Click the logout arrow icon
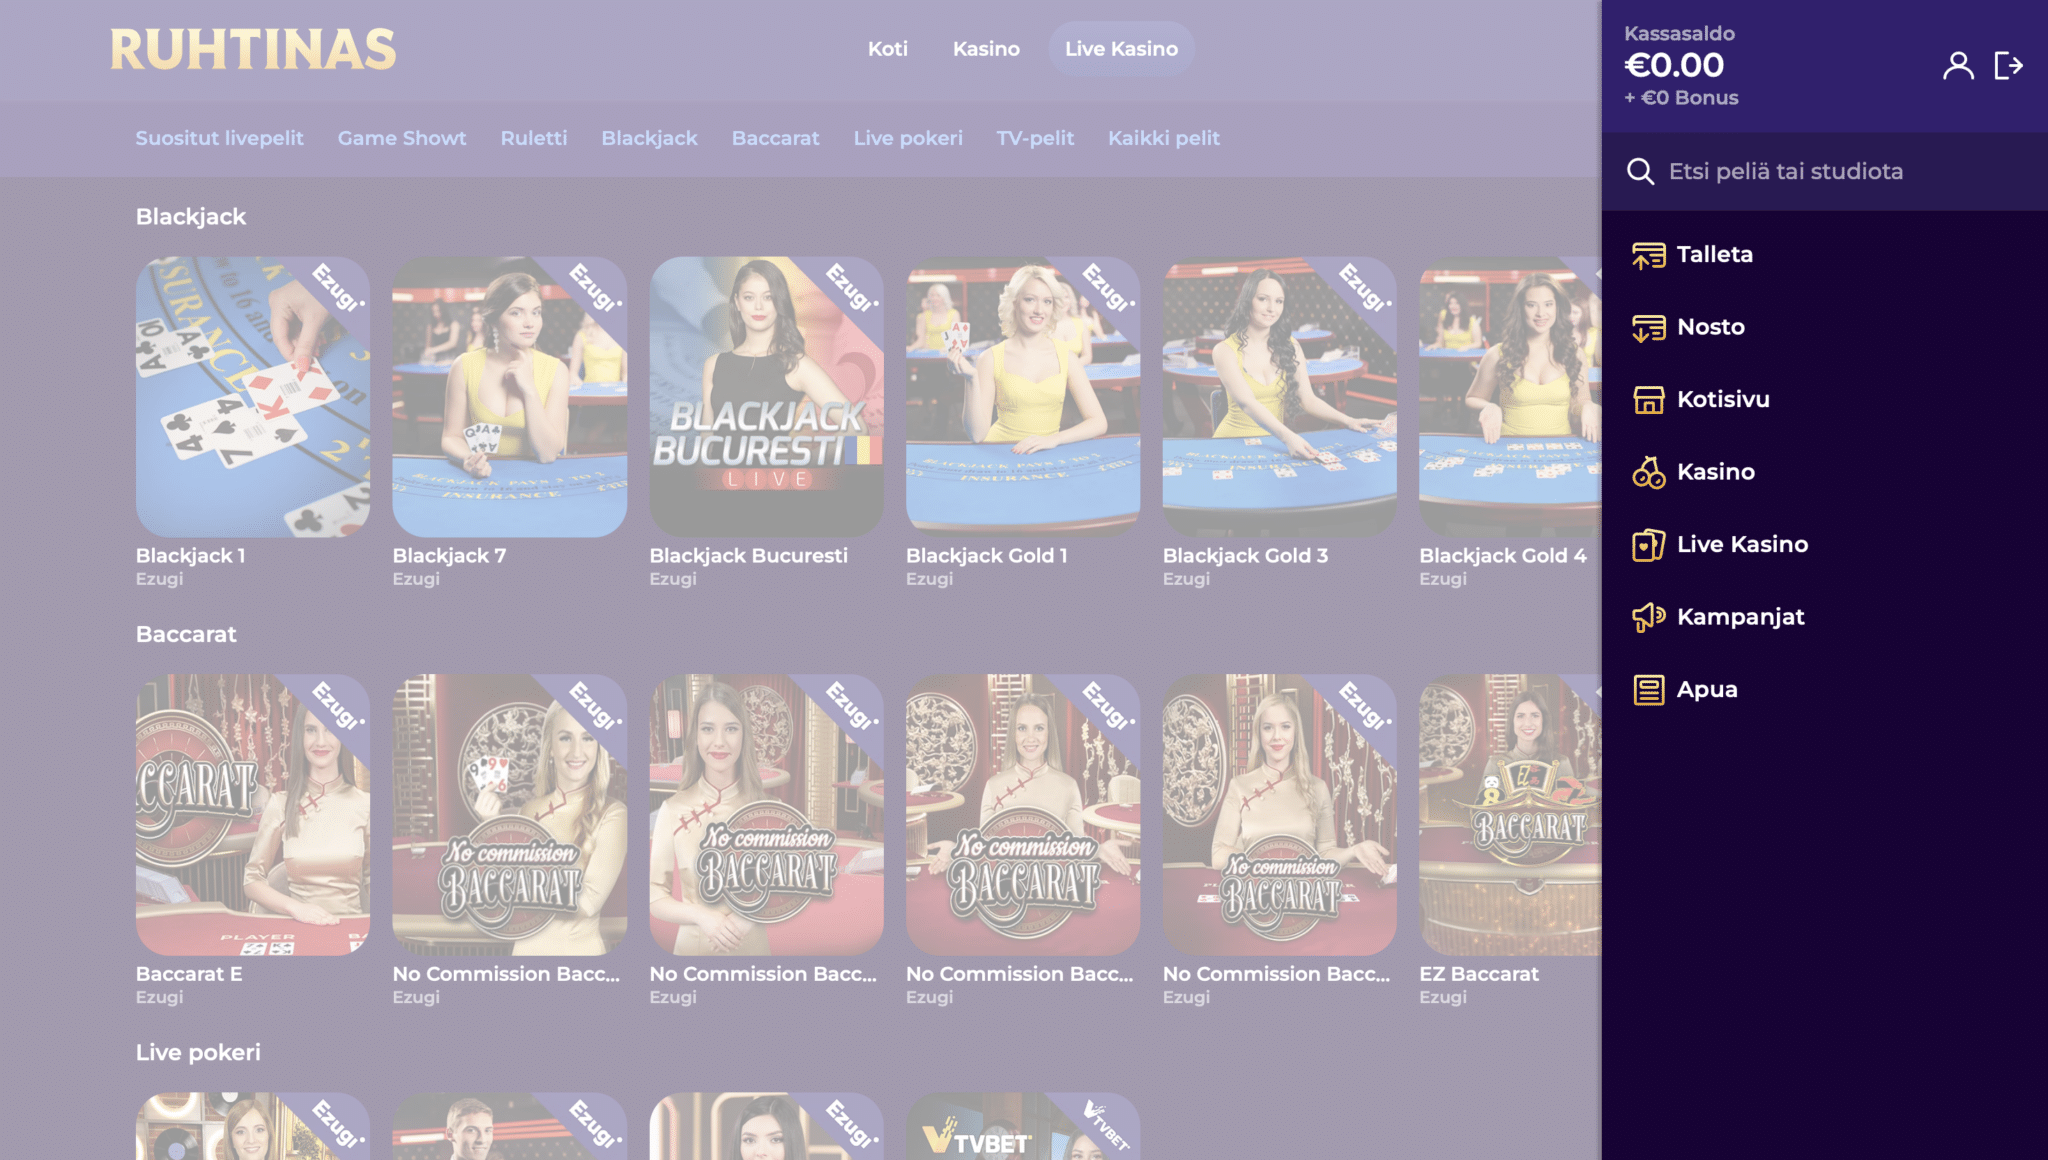This screenshot has width=2048, height=1160. [2008, 66]
